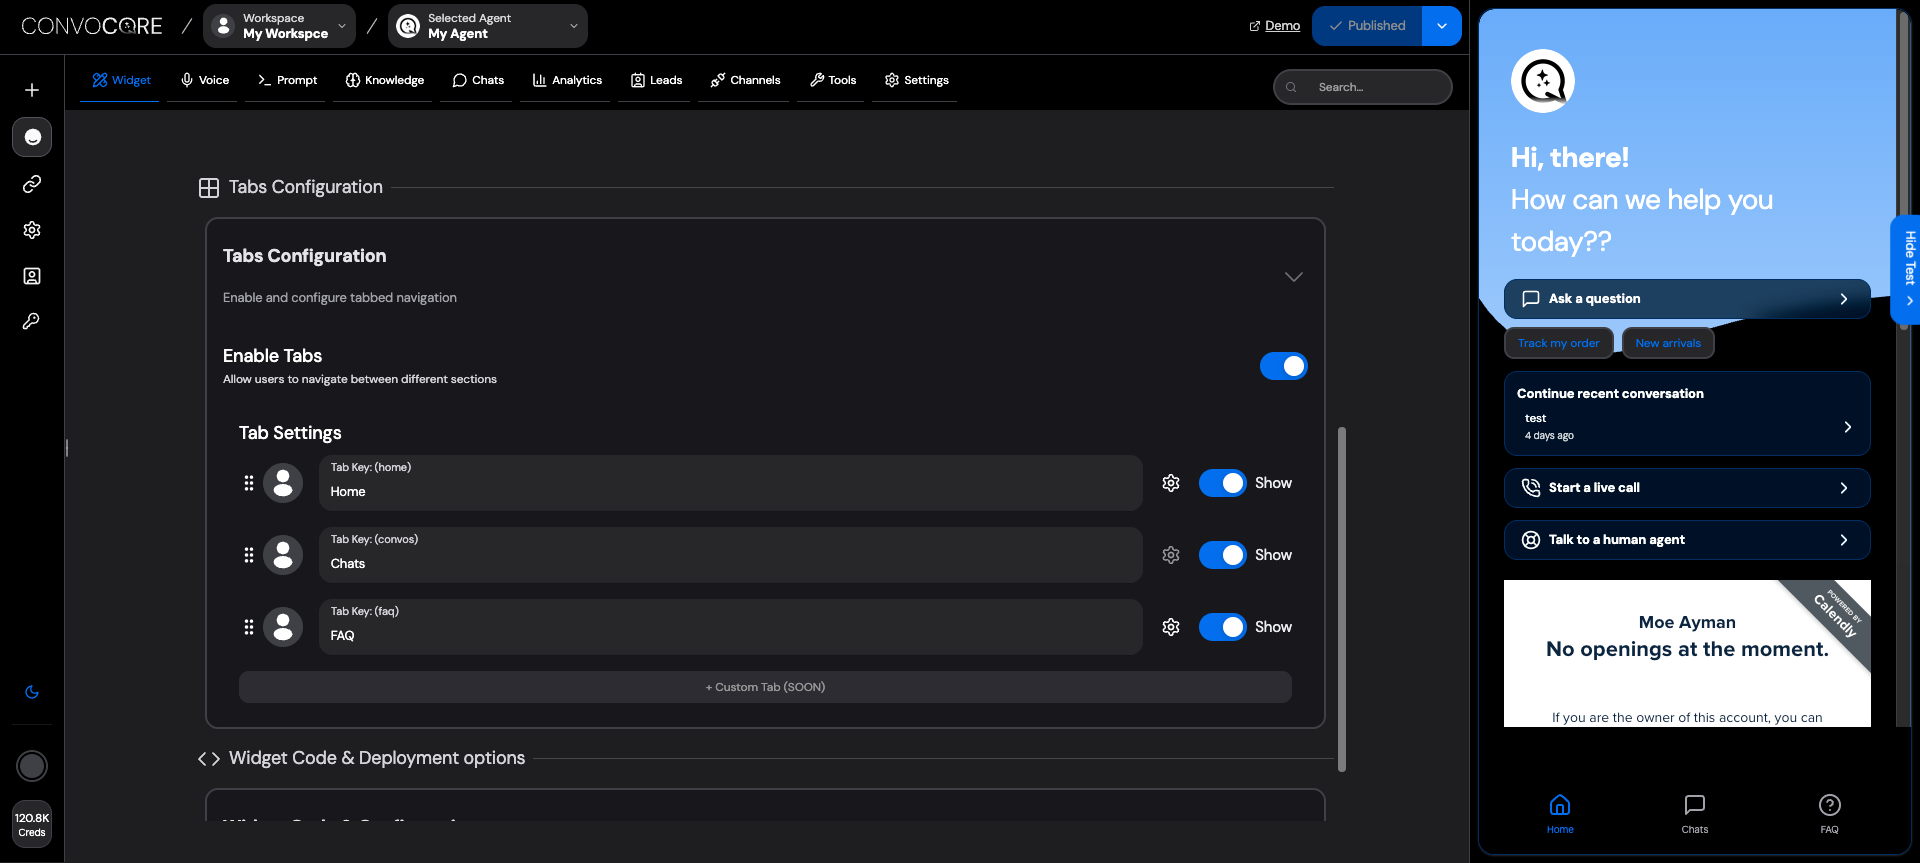The height and width of the screenshot is (863, 1920).
Task: Click the New arrivals chip
Action: [x=1668, y=343]
